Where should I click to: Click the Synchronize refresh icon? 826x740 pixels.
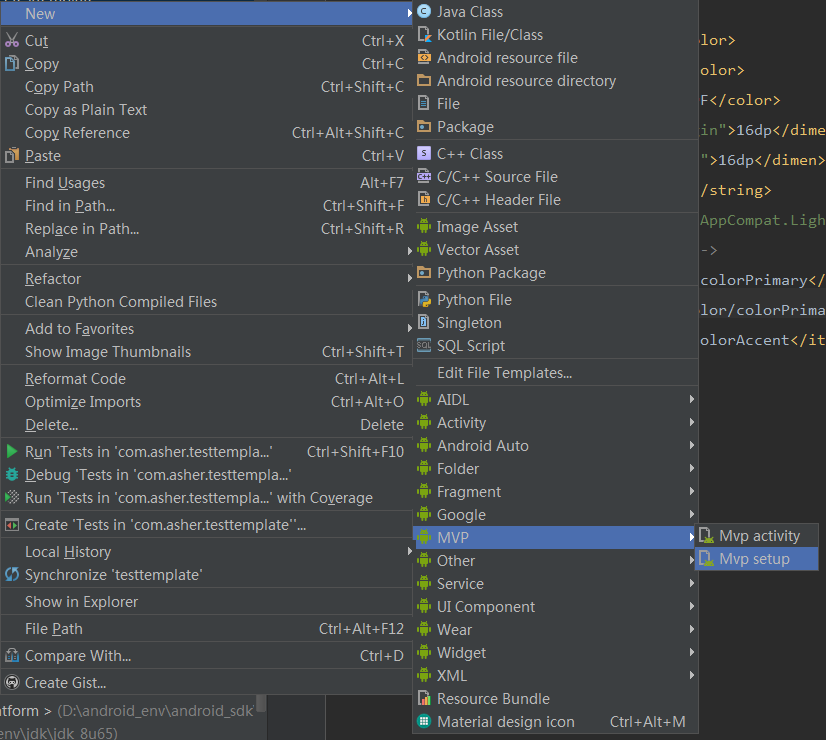(x=12, y=575)
